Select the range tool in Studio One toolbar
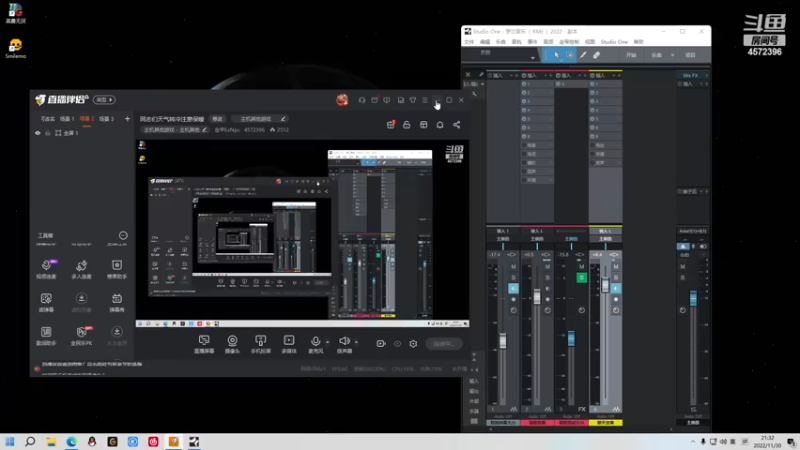Image resolution: width=800 pixels, height=450 pixels. [569, 55]
